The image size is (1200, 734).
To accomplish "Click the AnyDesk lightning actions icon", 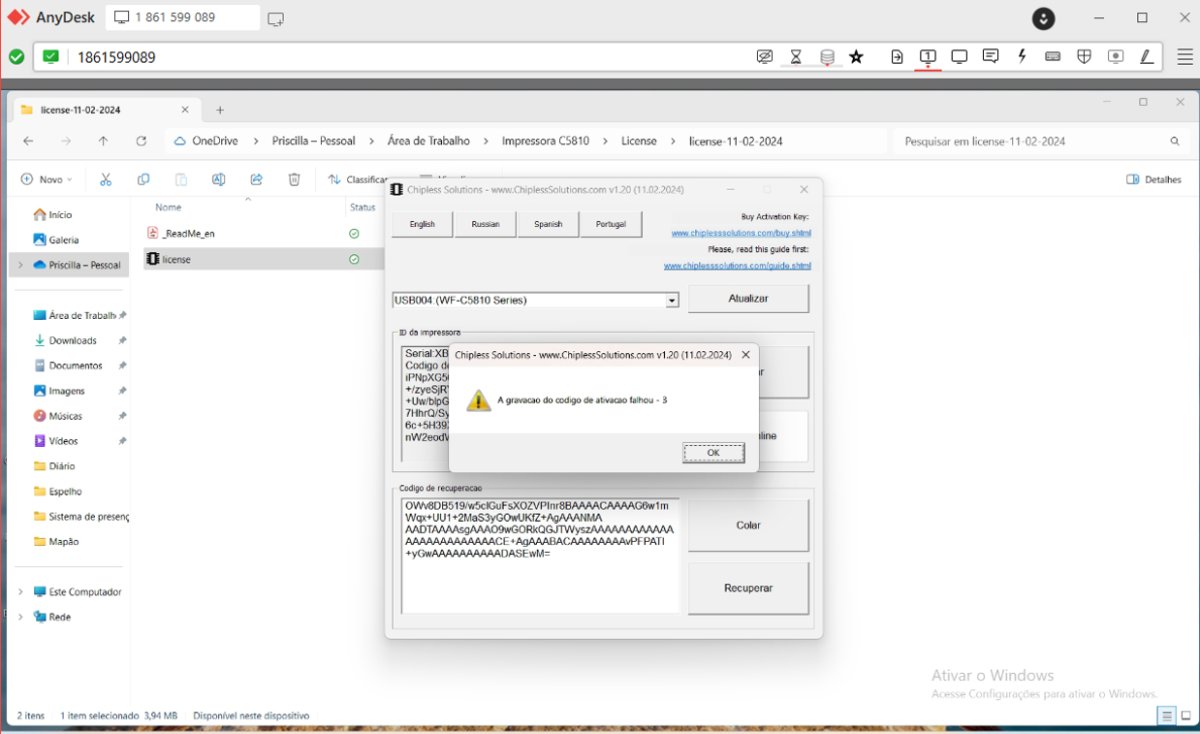I will (1022, 56).
